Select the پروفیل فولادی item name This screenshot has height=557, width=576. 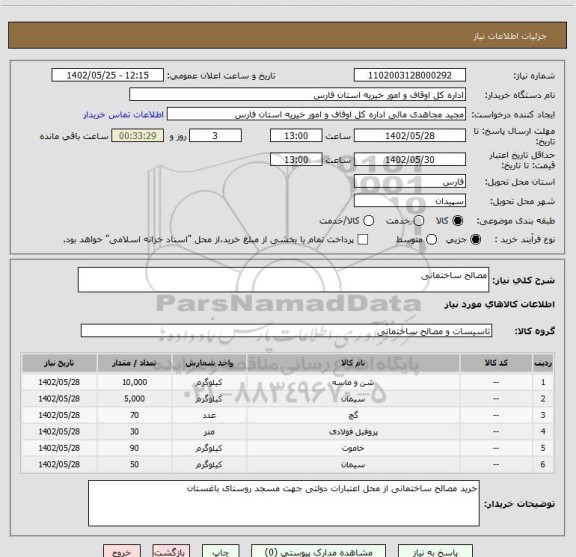pyautogui.click(x=353, y=432)
